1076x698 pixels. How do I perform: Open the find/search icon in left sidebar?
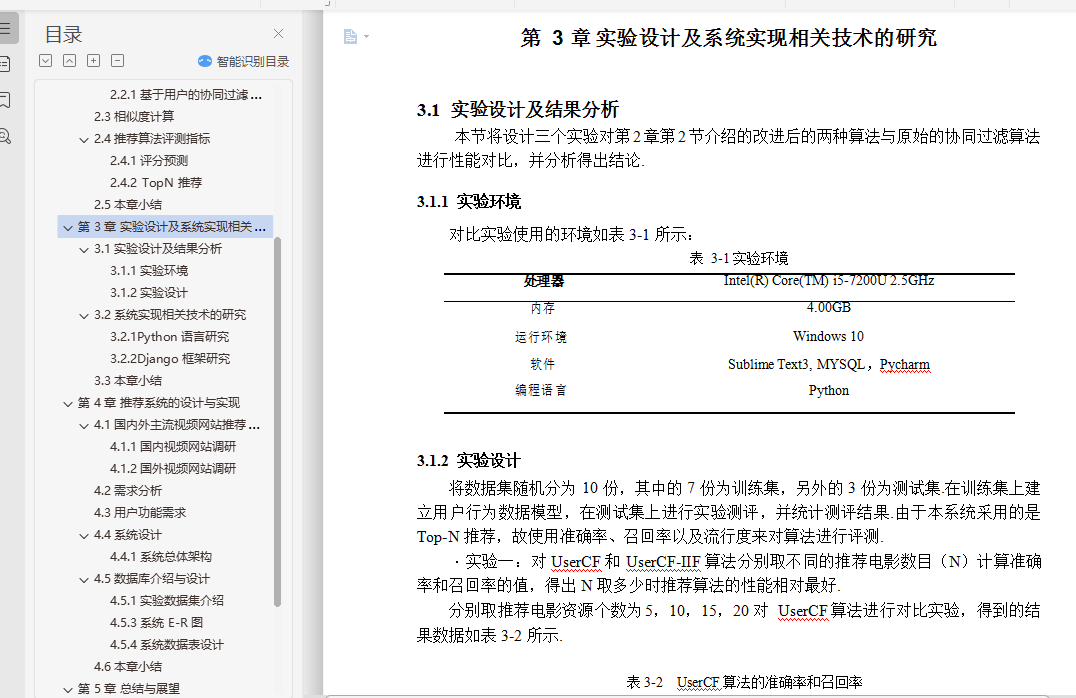tap(5, 136)
